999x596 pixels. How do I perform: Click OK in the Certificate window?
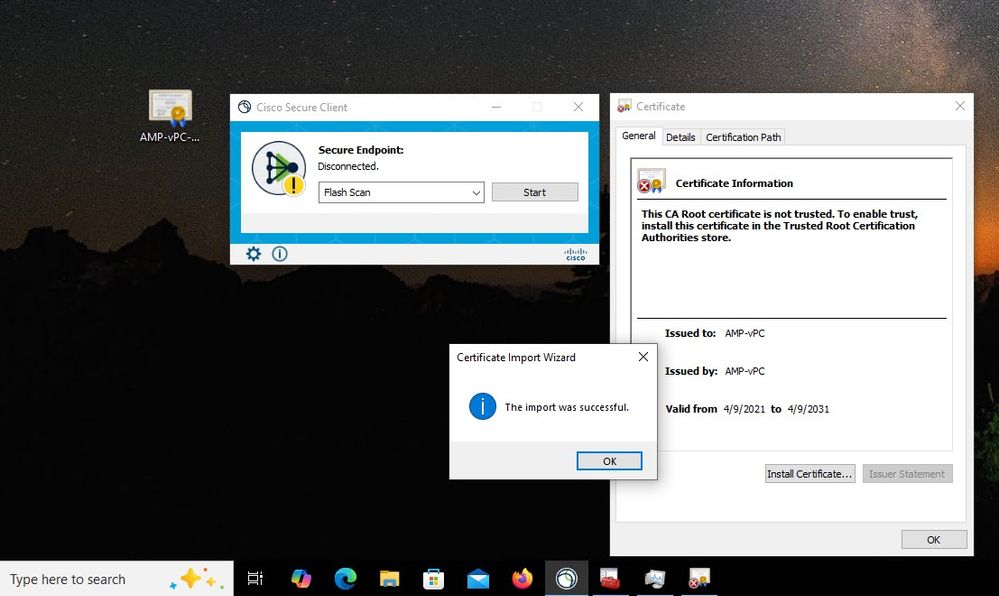point(933,539)
